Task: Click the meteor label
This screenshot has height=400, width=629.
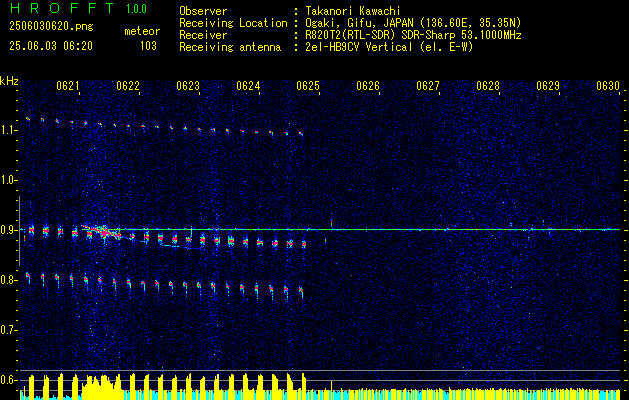Action: coord(142,31)
